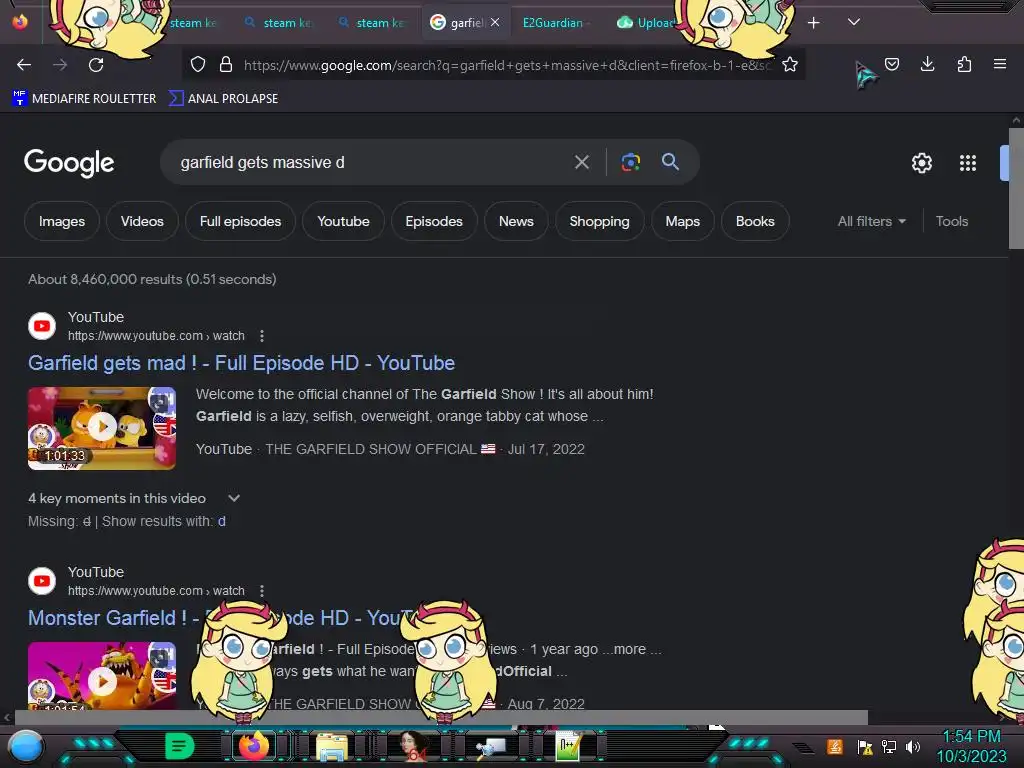The width and height of the screenshot is (1024, 768).
Task: Open Garfield gets mad Full Episode link
Action: tap(242, 363)
